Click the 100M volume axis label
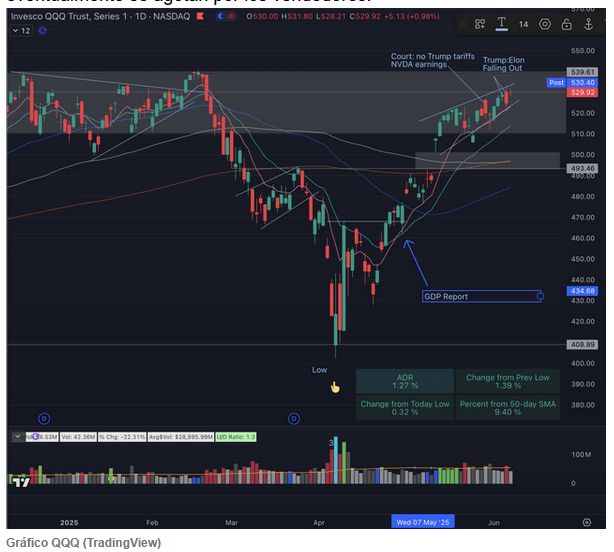 pyautogui.click(x=581, y=455)
